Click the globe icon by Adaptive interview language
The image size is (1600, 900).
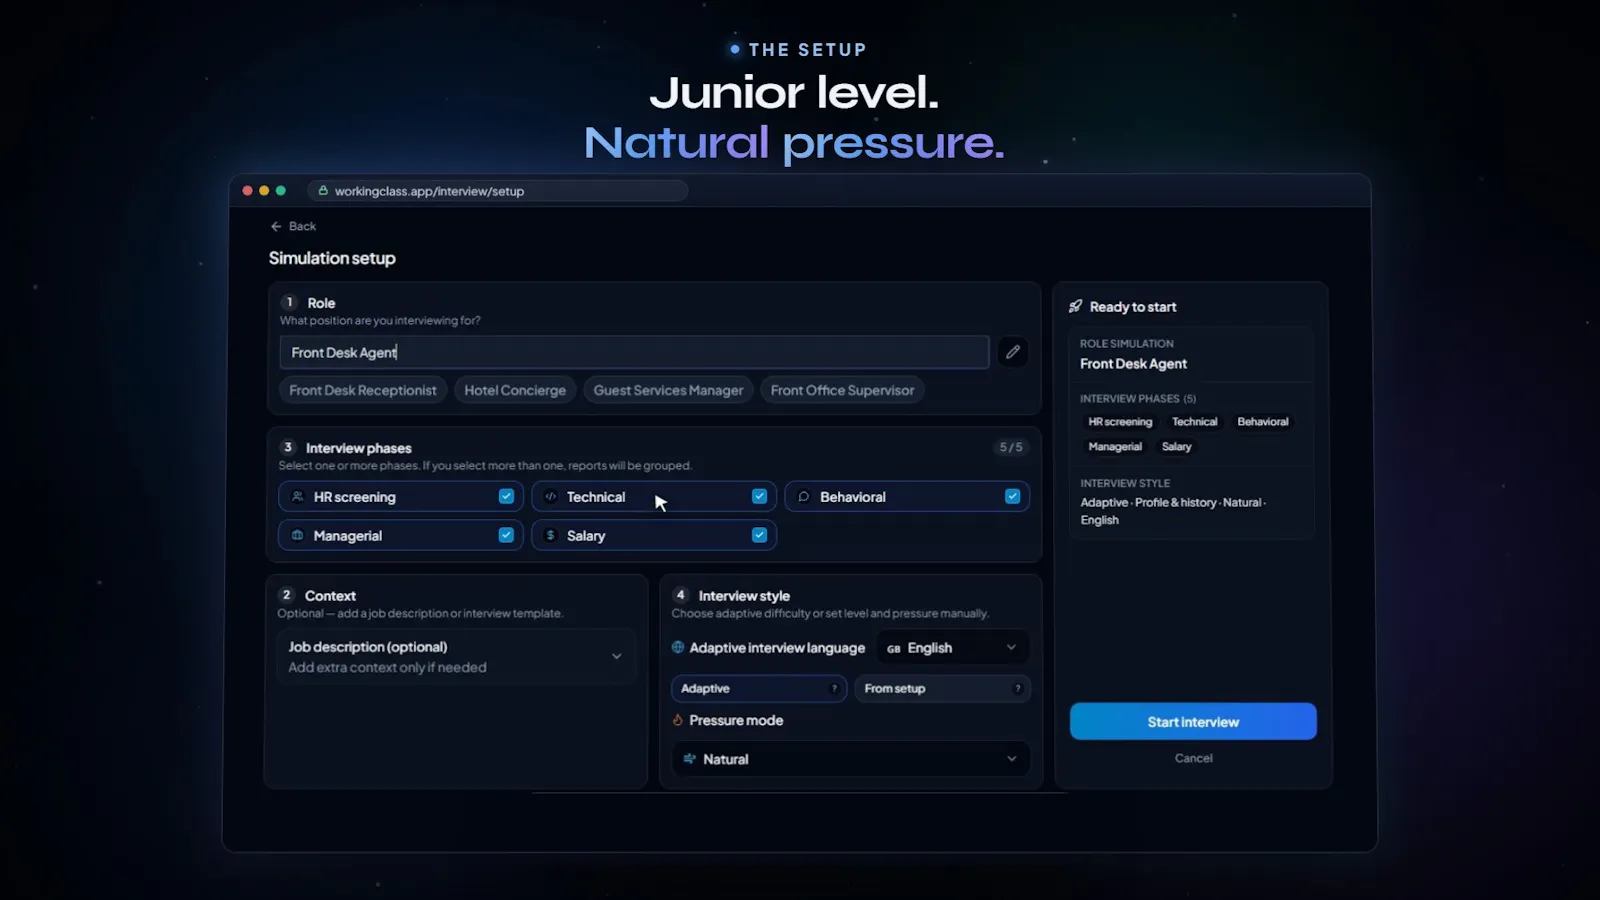(678, 647)
